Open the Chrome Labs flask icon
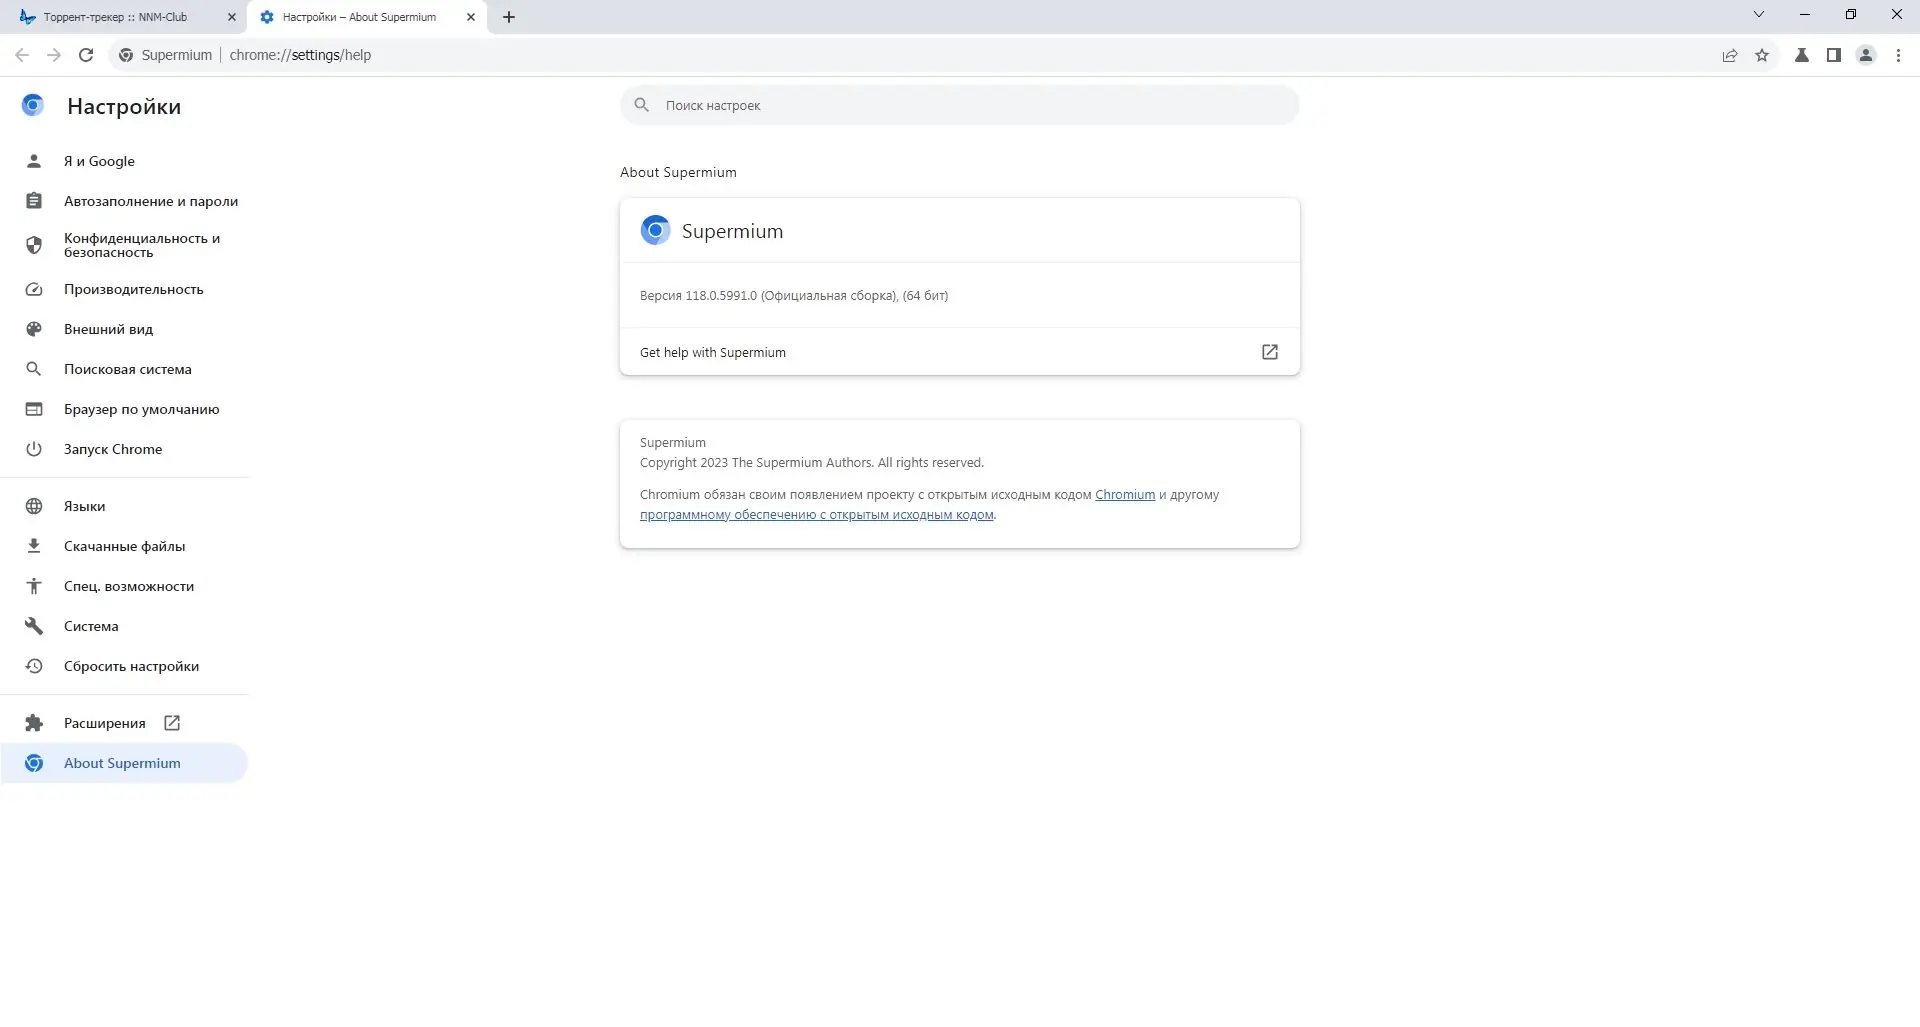Image resolution: width=1920 pixels, height=1027 pixels. 1802,55
